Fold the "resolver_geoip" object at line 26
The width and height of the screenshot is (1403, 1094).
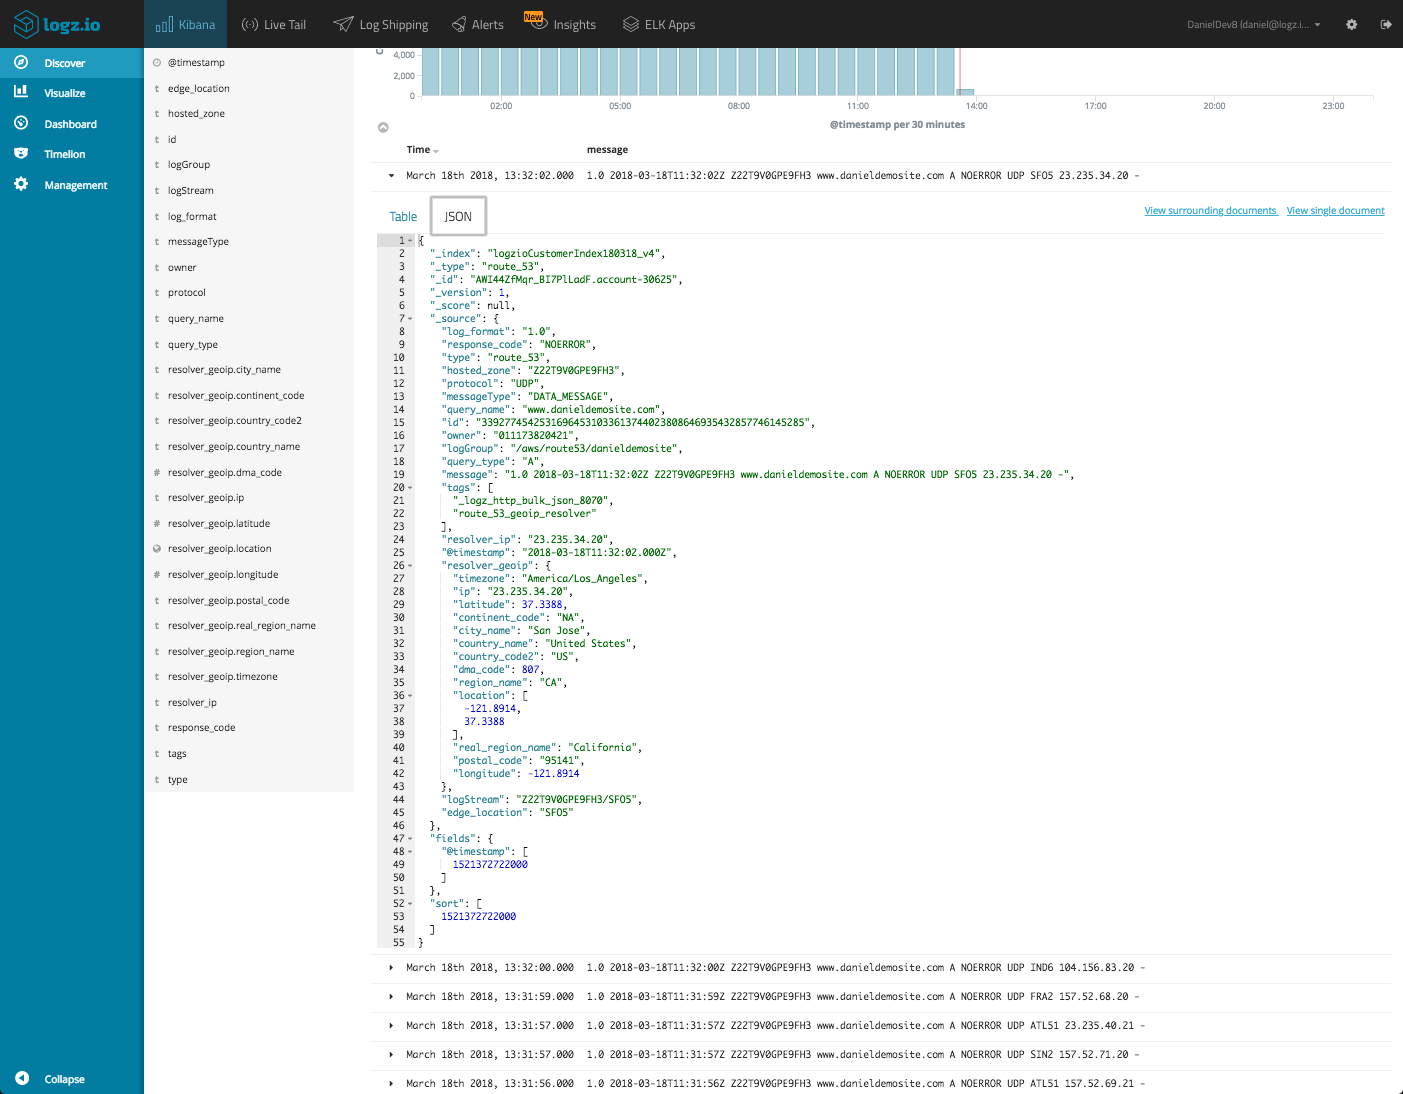[410, 565]
